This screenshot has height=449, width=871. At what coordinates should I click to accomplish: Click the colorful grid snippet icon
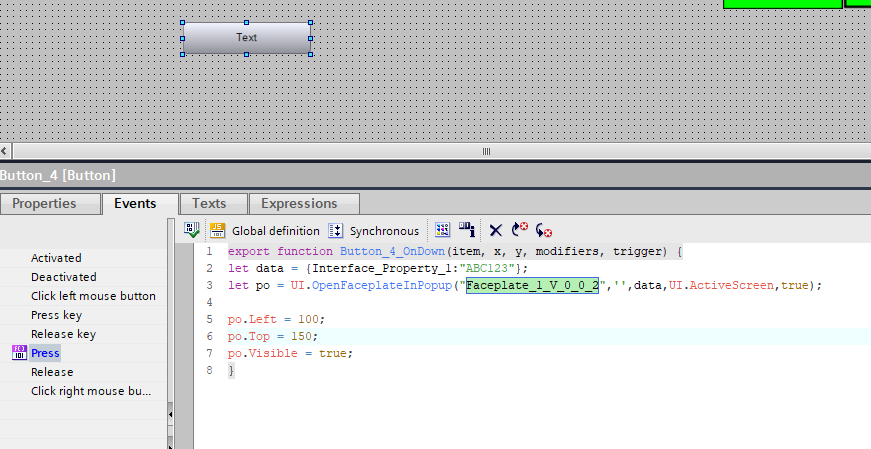click(x=443, y=230)
